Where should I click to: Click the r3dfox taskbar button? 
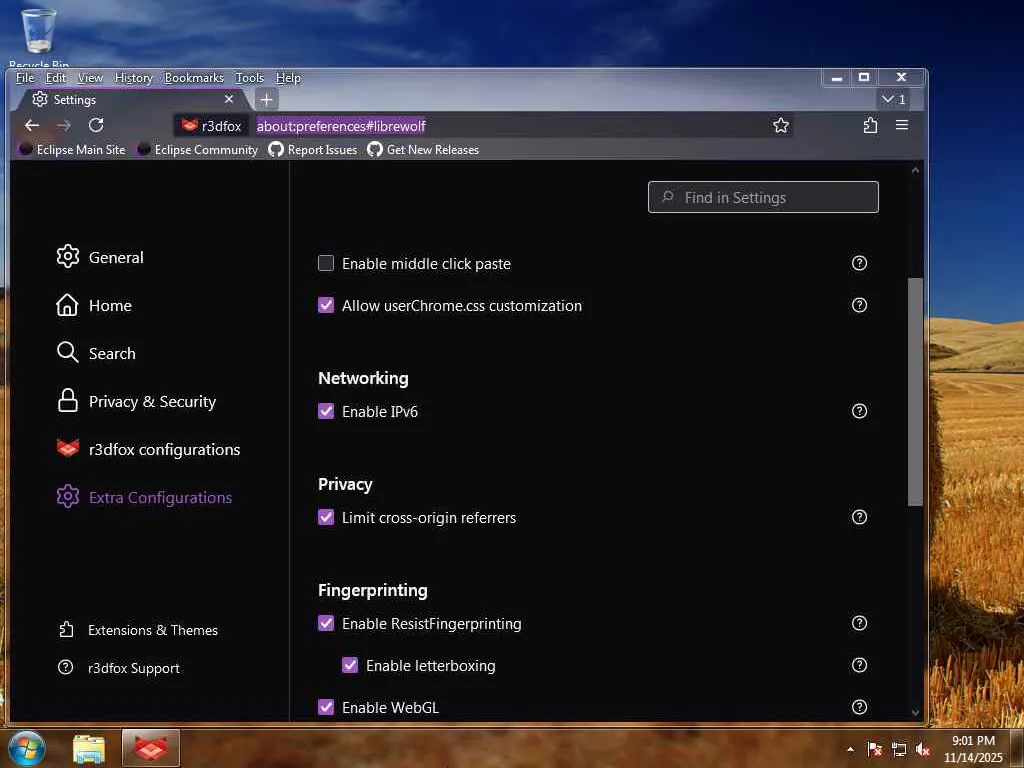[x=151, y=748]
